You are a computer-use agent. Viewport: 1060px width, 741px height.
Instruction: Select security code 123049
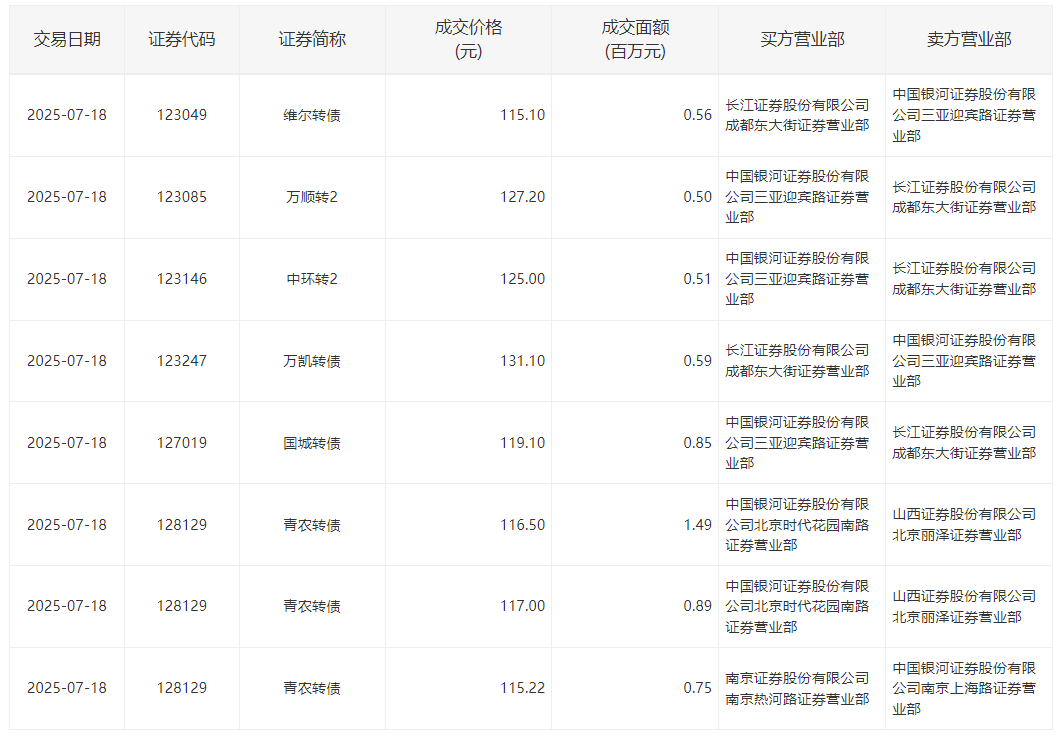182,115
